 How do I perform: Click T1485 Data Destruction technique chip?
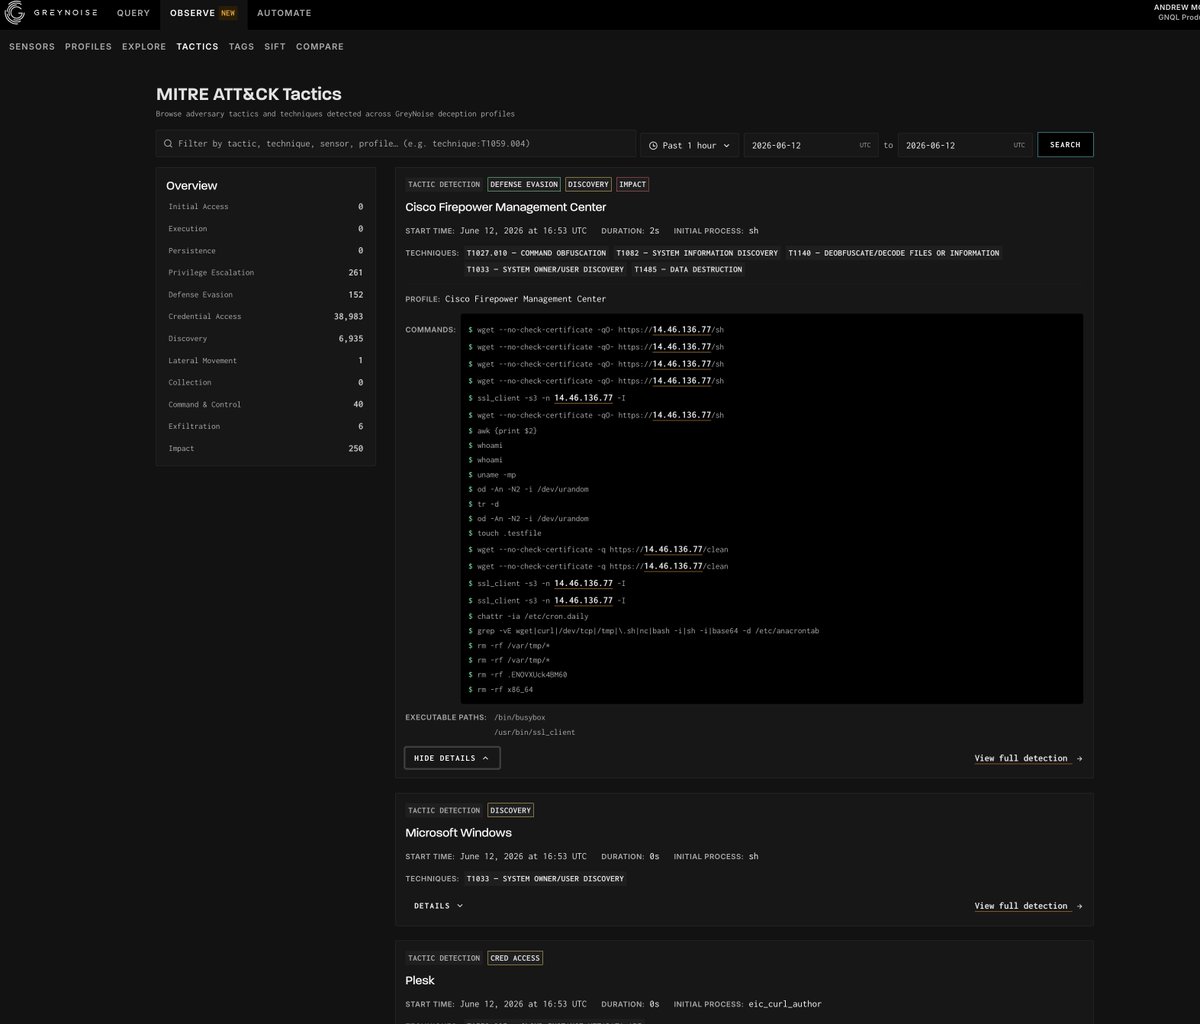[x=688, y=269]
